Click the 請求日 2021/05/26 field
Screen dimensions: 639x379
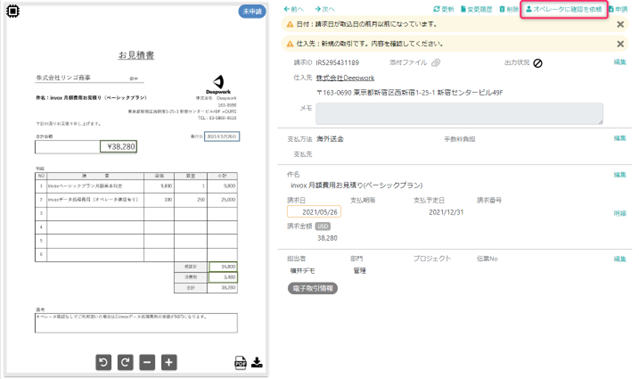click(314, 212)
